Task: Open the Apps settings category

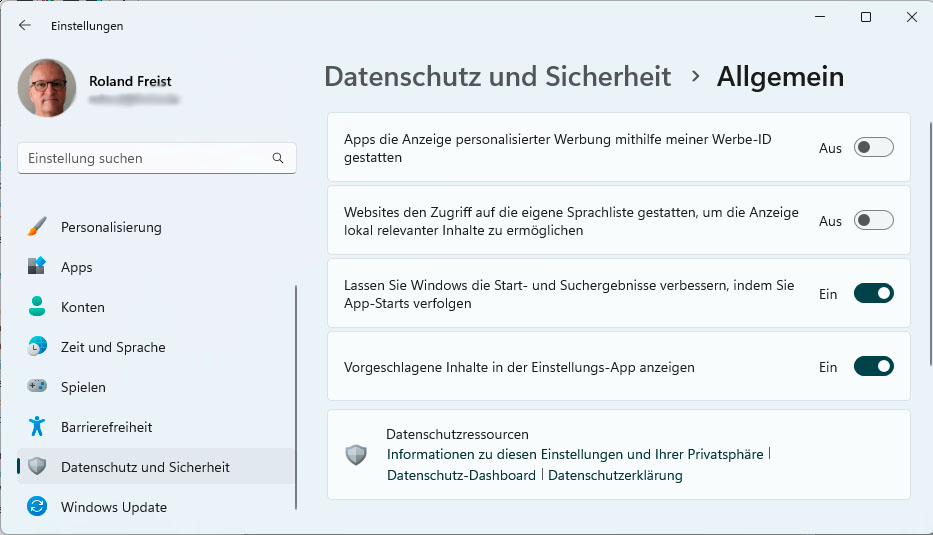Action: (x=156, y=267)
